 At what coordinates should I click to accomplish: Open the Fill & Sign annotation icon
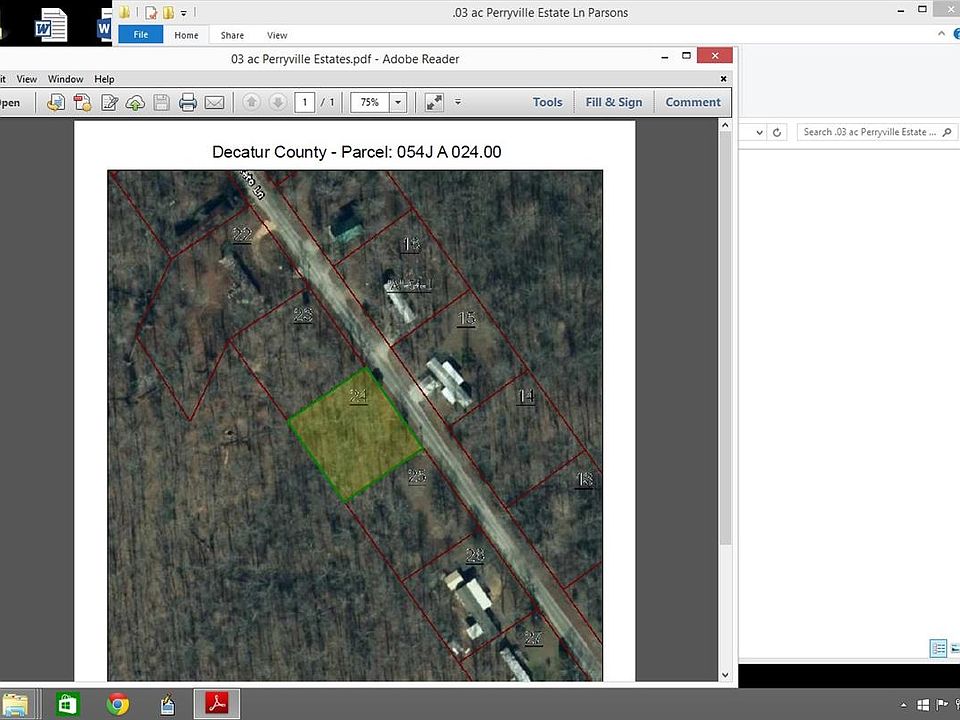pyautogui.click(x=110, y=102)
